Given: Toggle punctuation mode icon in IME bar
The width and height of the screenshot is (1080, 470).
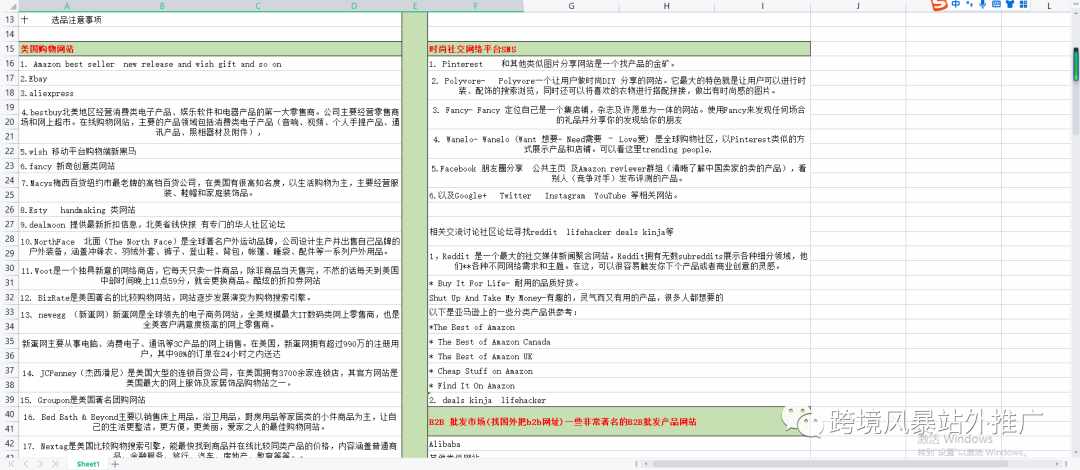Looking at the screenshot, I should pos(969,4).
